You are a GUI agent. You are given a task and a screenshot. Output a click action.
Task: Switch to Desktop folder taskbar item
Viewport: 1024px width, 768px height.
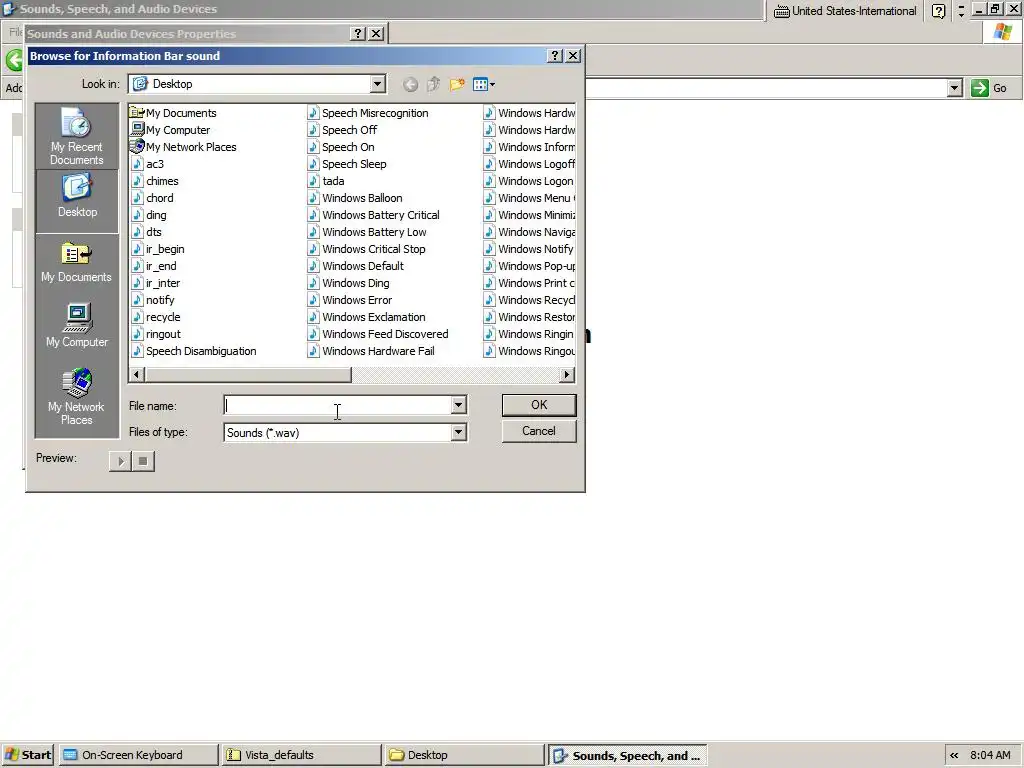tap(464, 755)
